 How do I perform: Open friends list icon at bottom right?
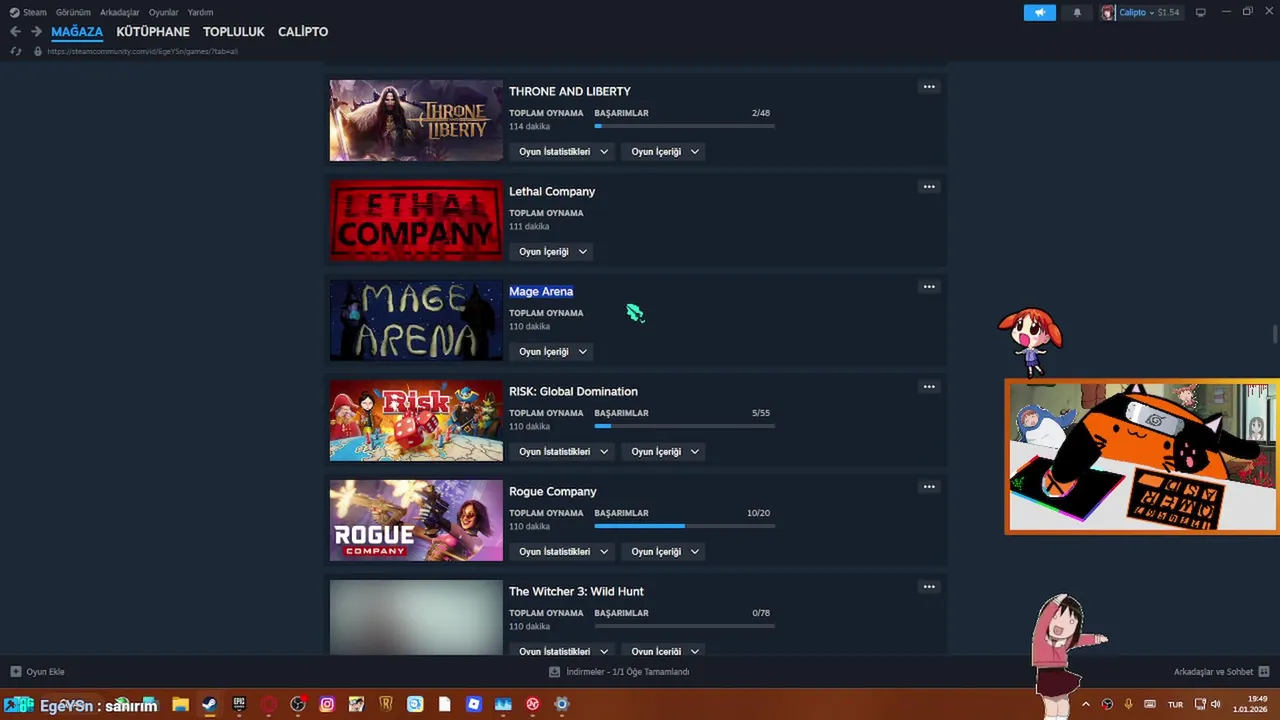pos(1264,672)
